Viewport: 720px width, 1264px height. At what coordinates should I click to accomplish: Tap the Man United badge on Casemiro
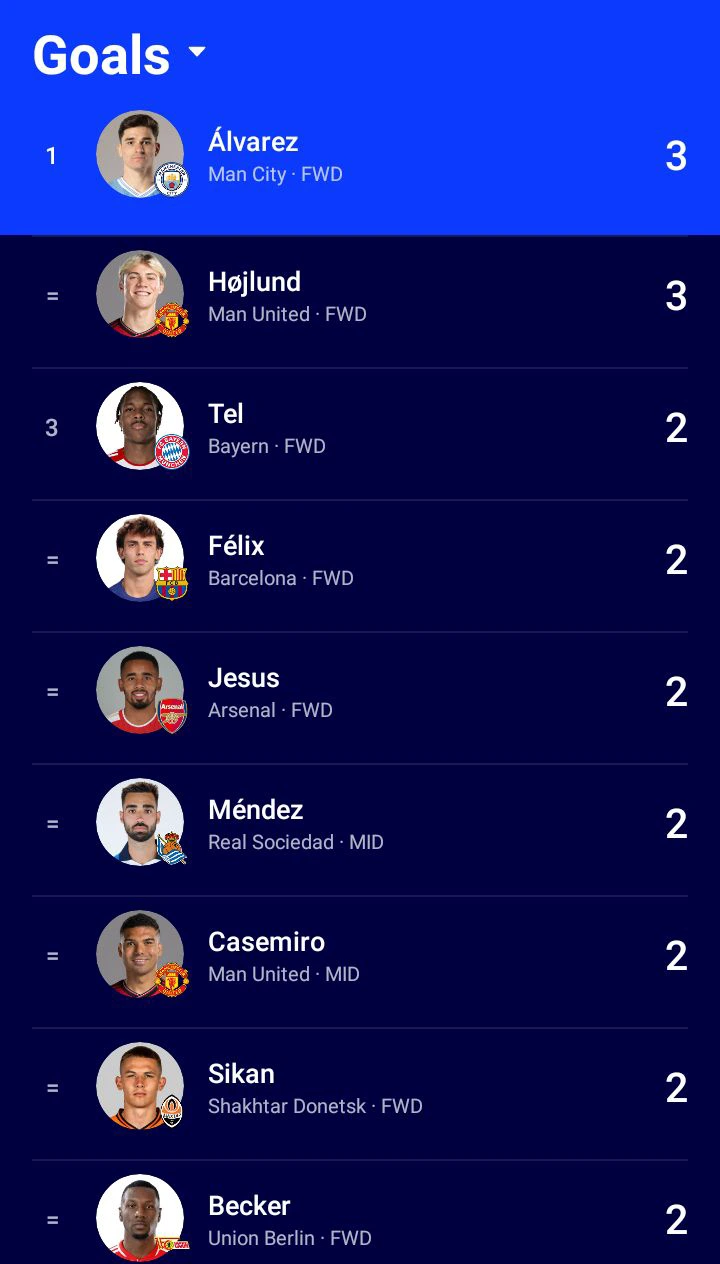click(172, 980)
